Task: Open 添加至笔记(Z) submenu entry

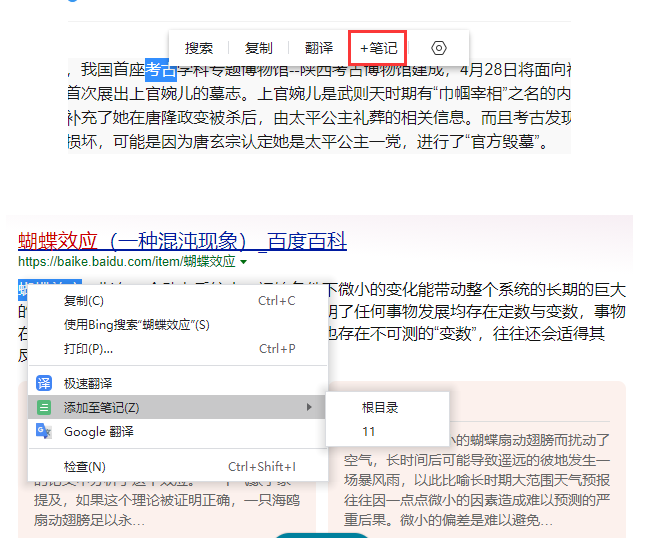Action: [x=178, y=407]
